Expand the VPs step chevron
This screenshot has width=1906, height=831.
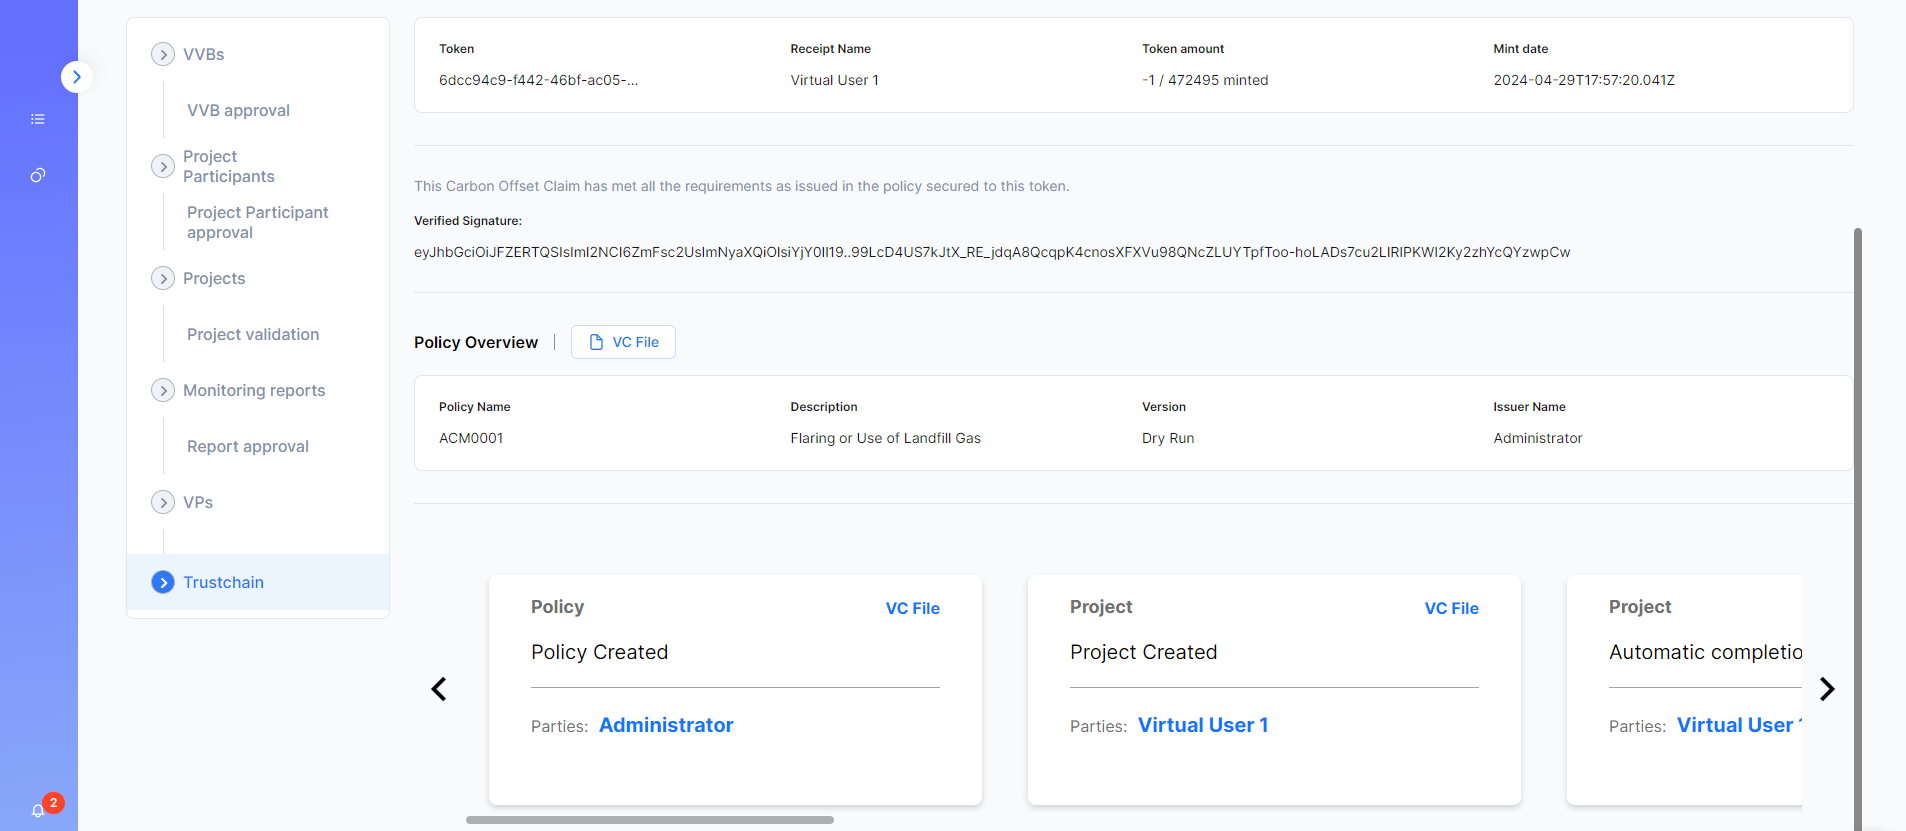click(x=163, y=502)
